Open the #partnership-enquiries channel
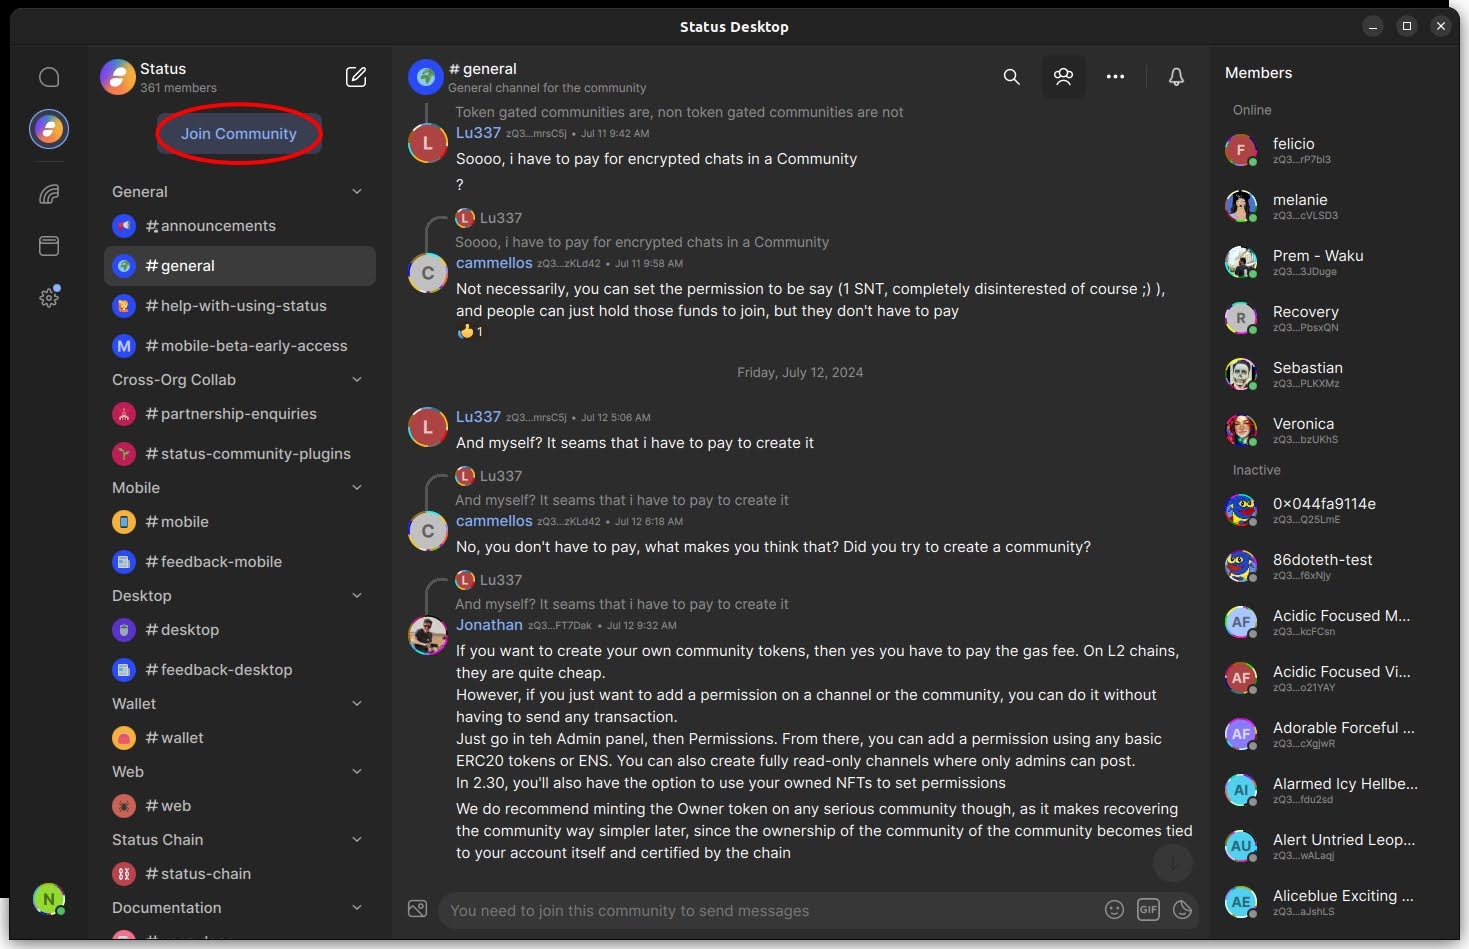The image size is (1469, 949). pyautogui.click(x=240, y=414)
